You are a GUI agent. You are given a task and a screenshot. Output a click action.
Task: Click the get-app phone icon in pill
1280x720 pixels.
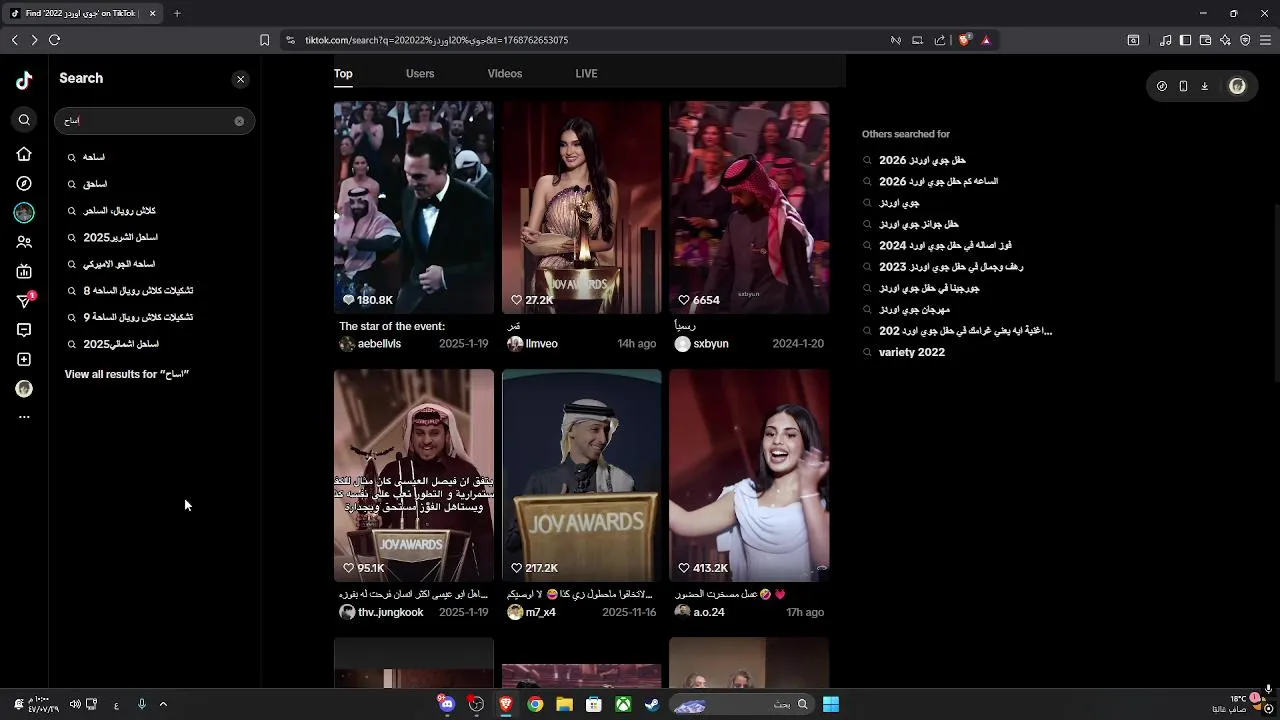pos(1183,86)
